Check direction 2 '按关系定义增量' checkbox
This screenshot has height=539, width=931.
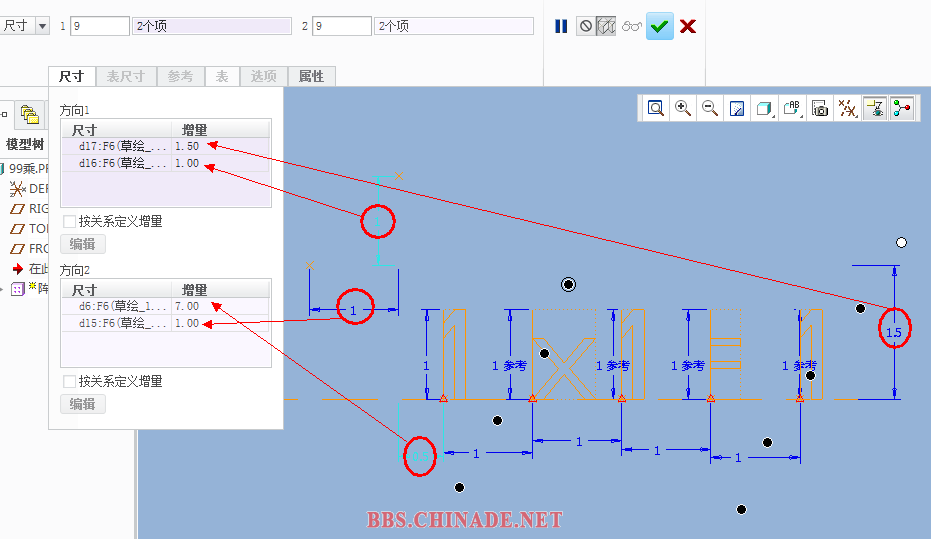tap(70, 381)
